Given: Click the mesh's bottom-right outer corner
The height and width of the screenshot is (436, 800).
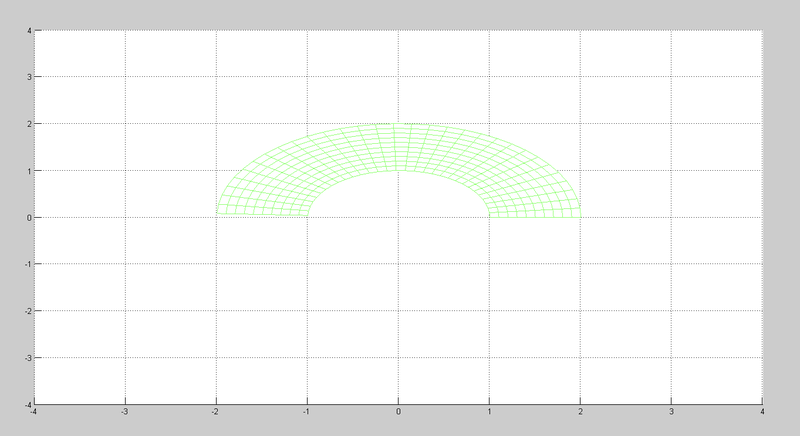Looking at the screenshot, I should (580, 216).
